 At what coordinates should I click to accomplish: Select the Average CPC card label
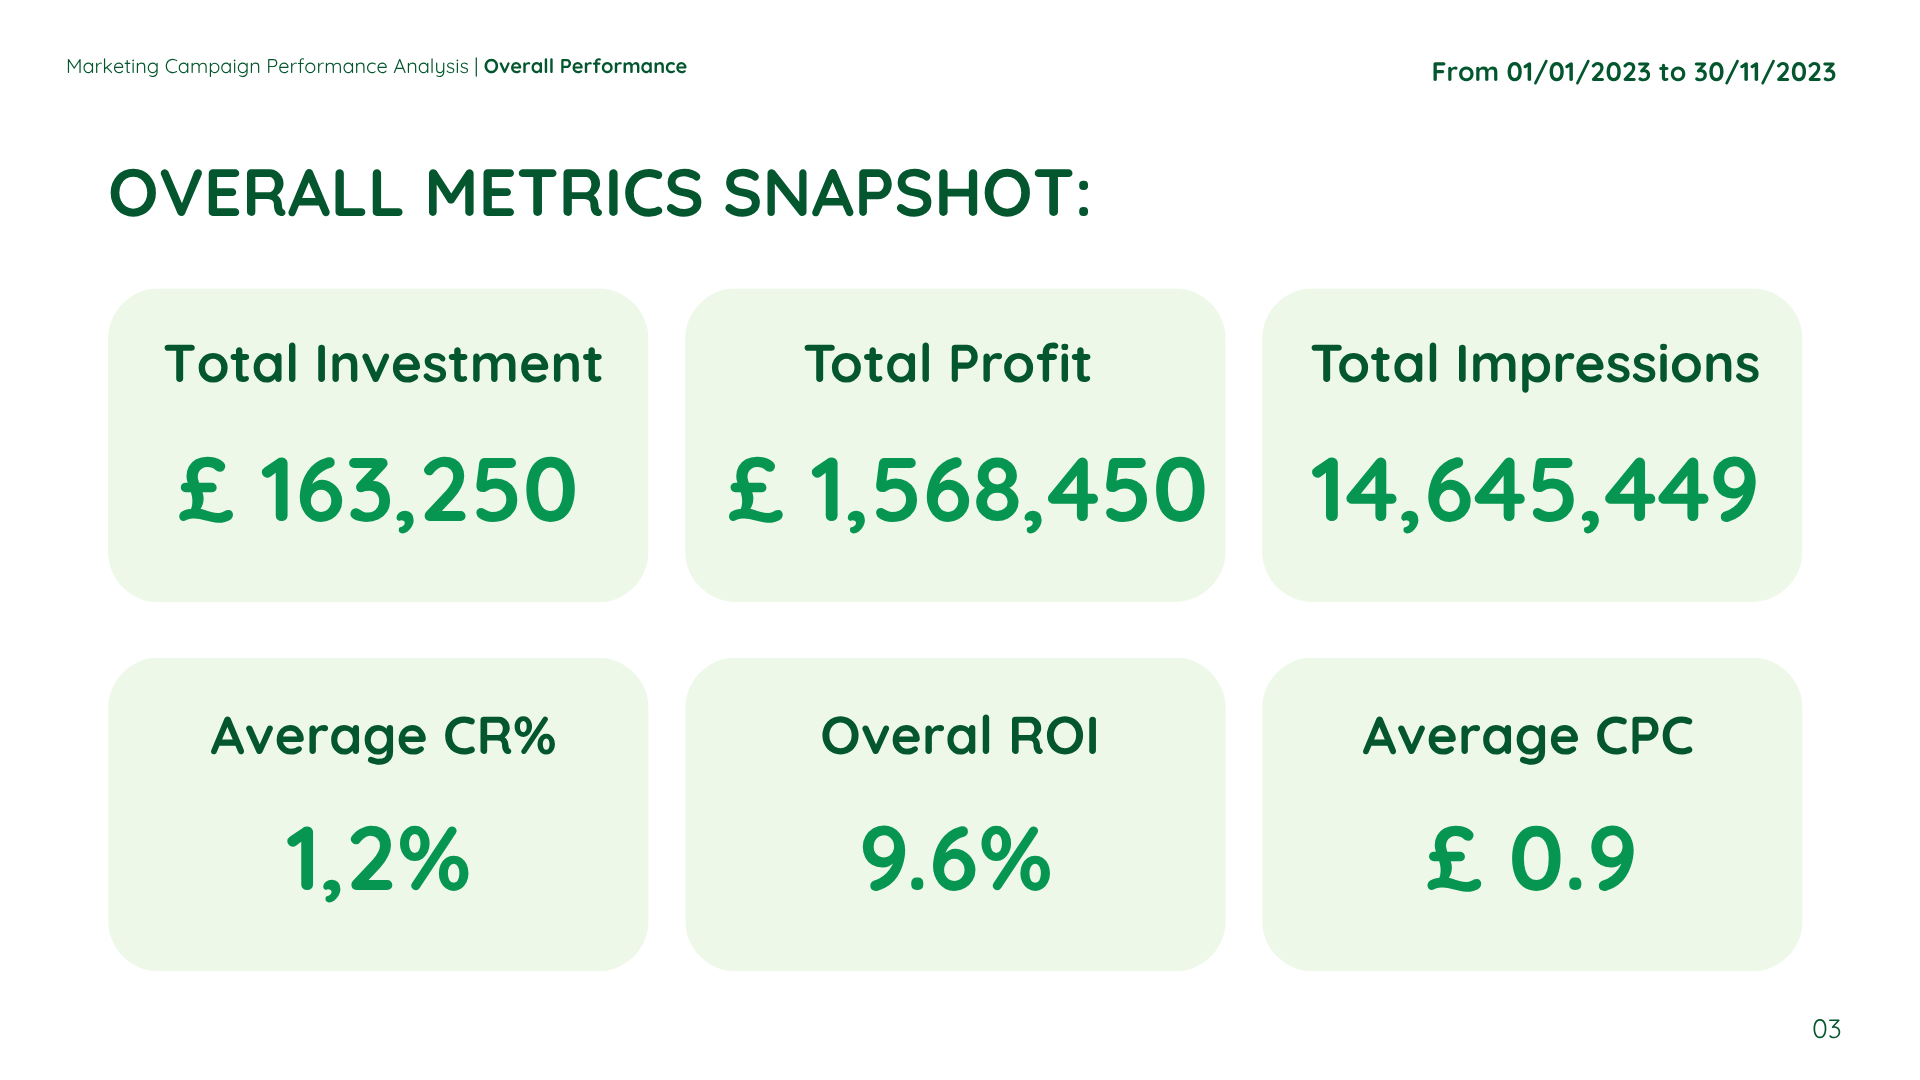coord(1527,737)
